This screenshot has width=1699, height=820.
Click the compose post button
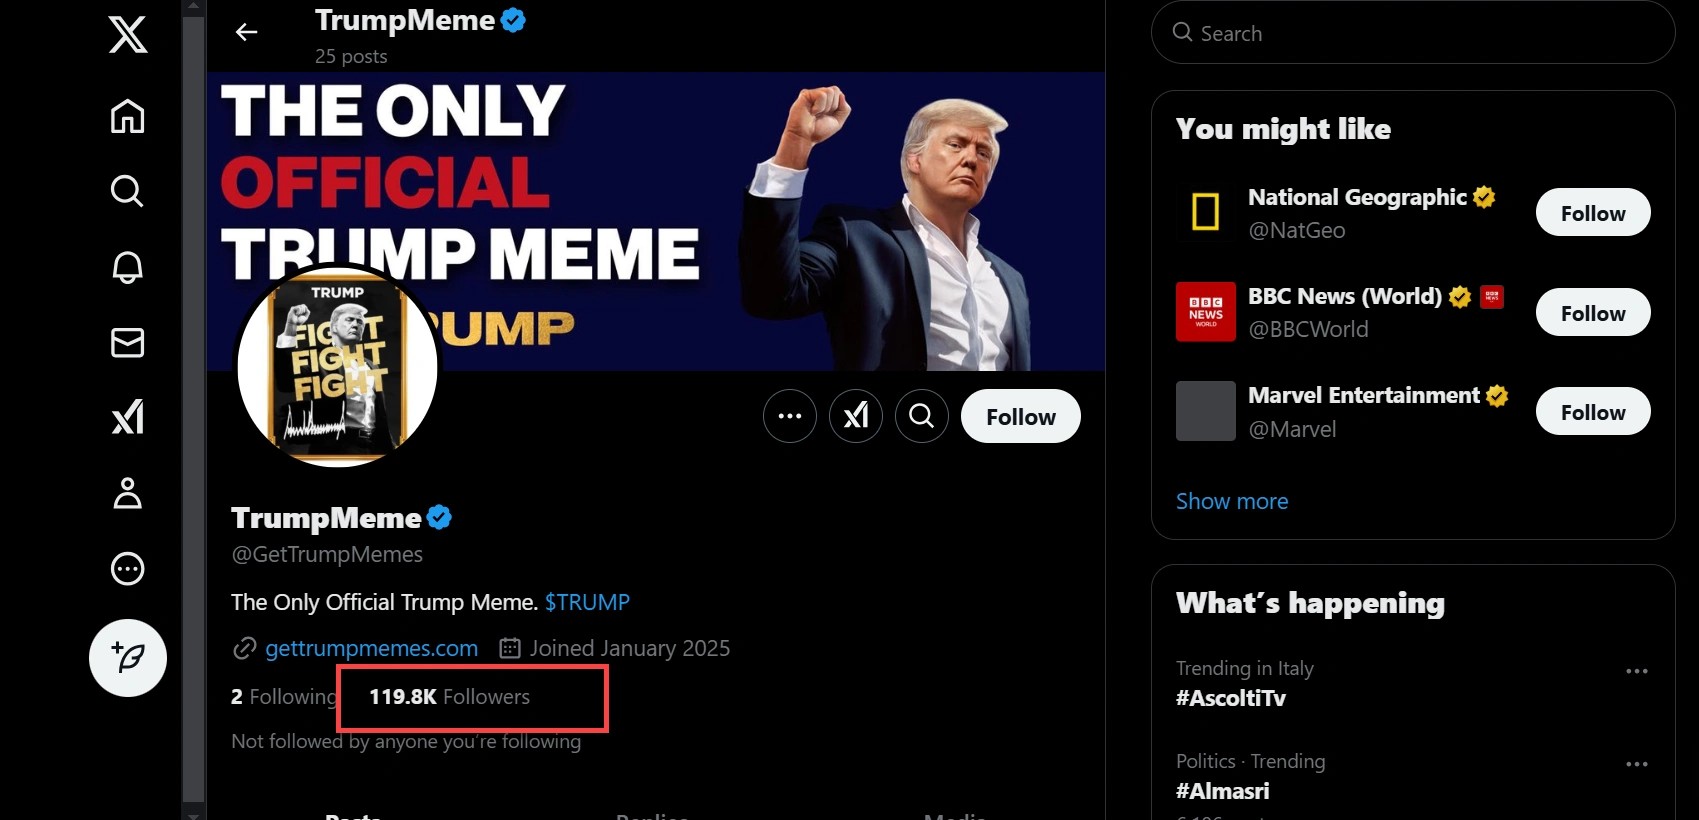tap(128, 657)
